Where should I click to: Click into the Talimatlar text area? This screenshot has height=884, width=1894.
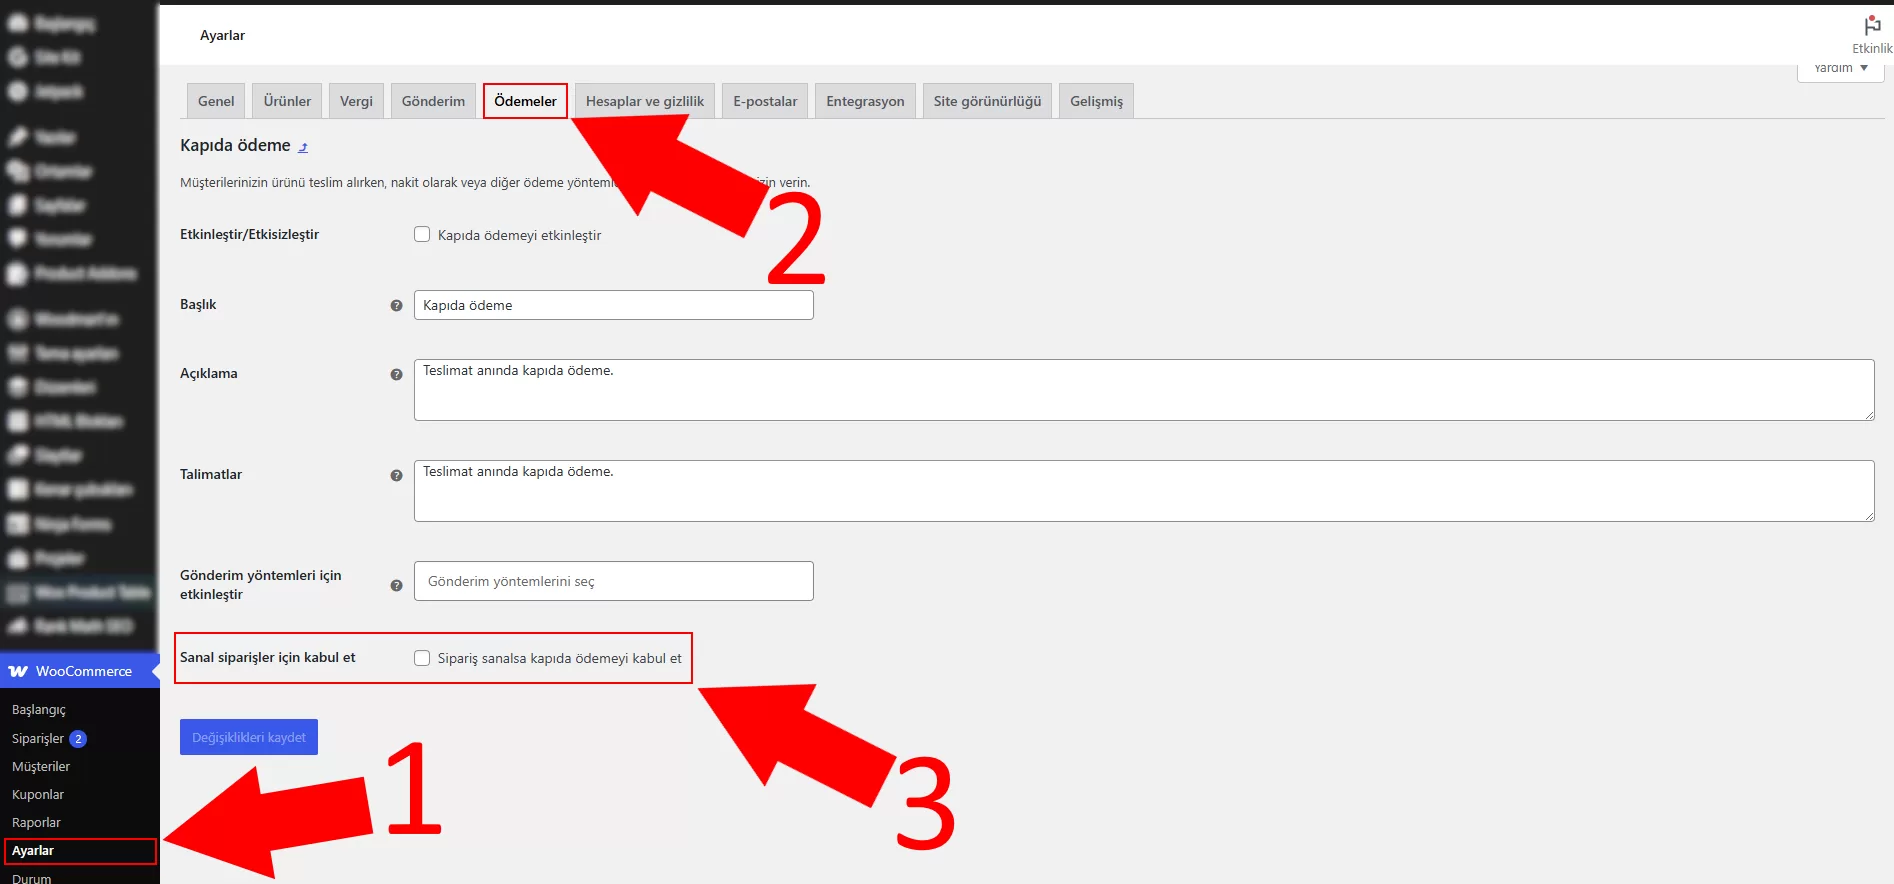coord(1144,491)
